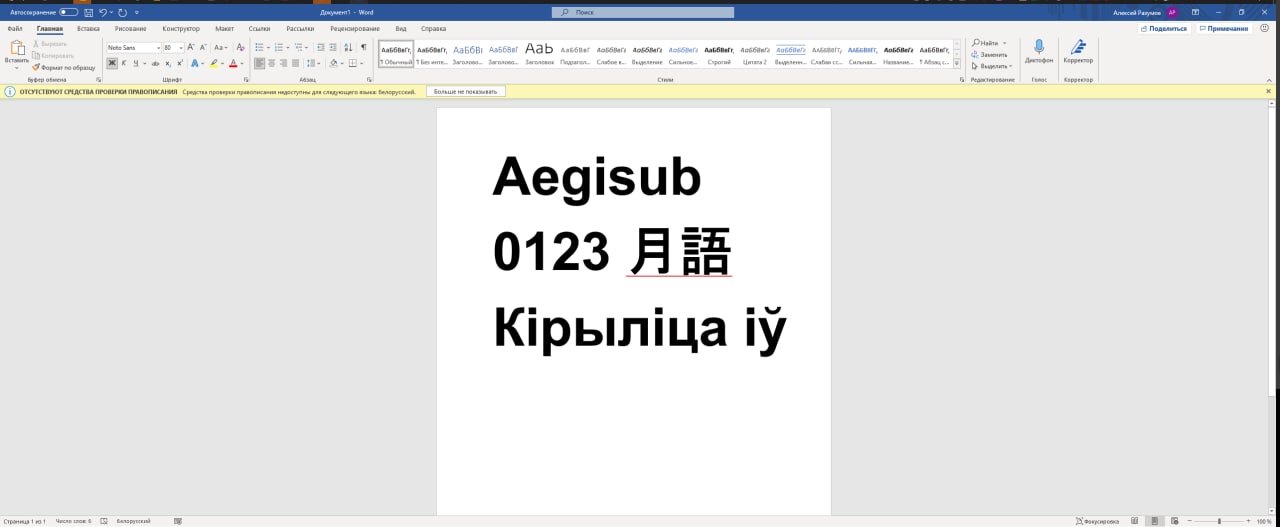Save document with the floppy disk icon
Image resolution: width=1280 pixels, height=527 pixels.
point(88,12)
